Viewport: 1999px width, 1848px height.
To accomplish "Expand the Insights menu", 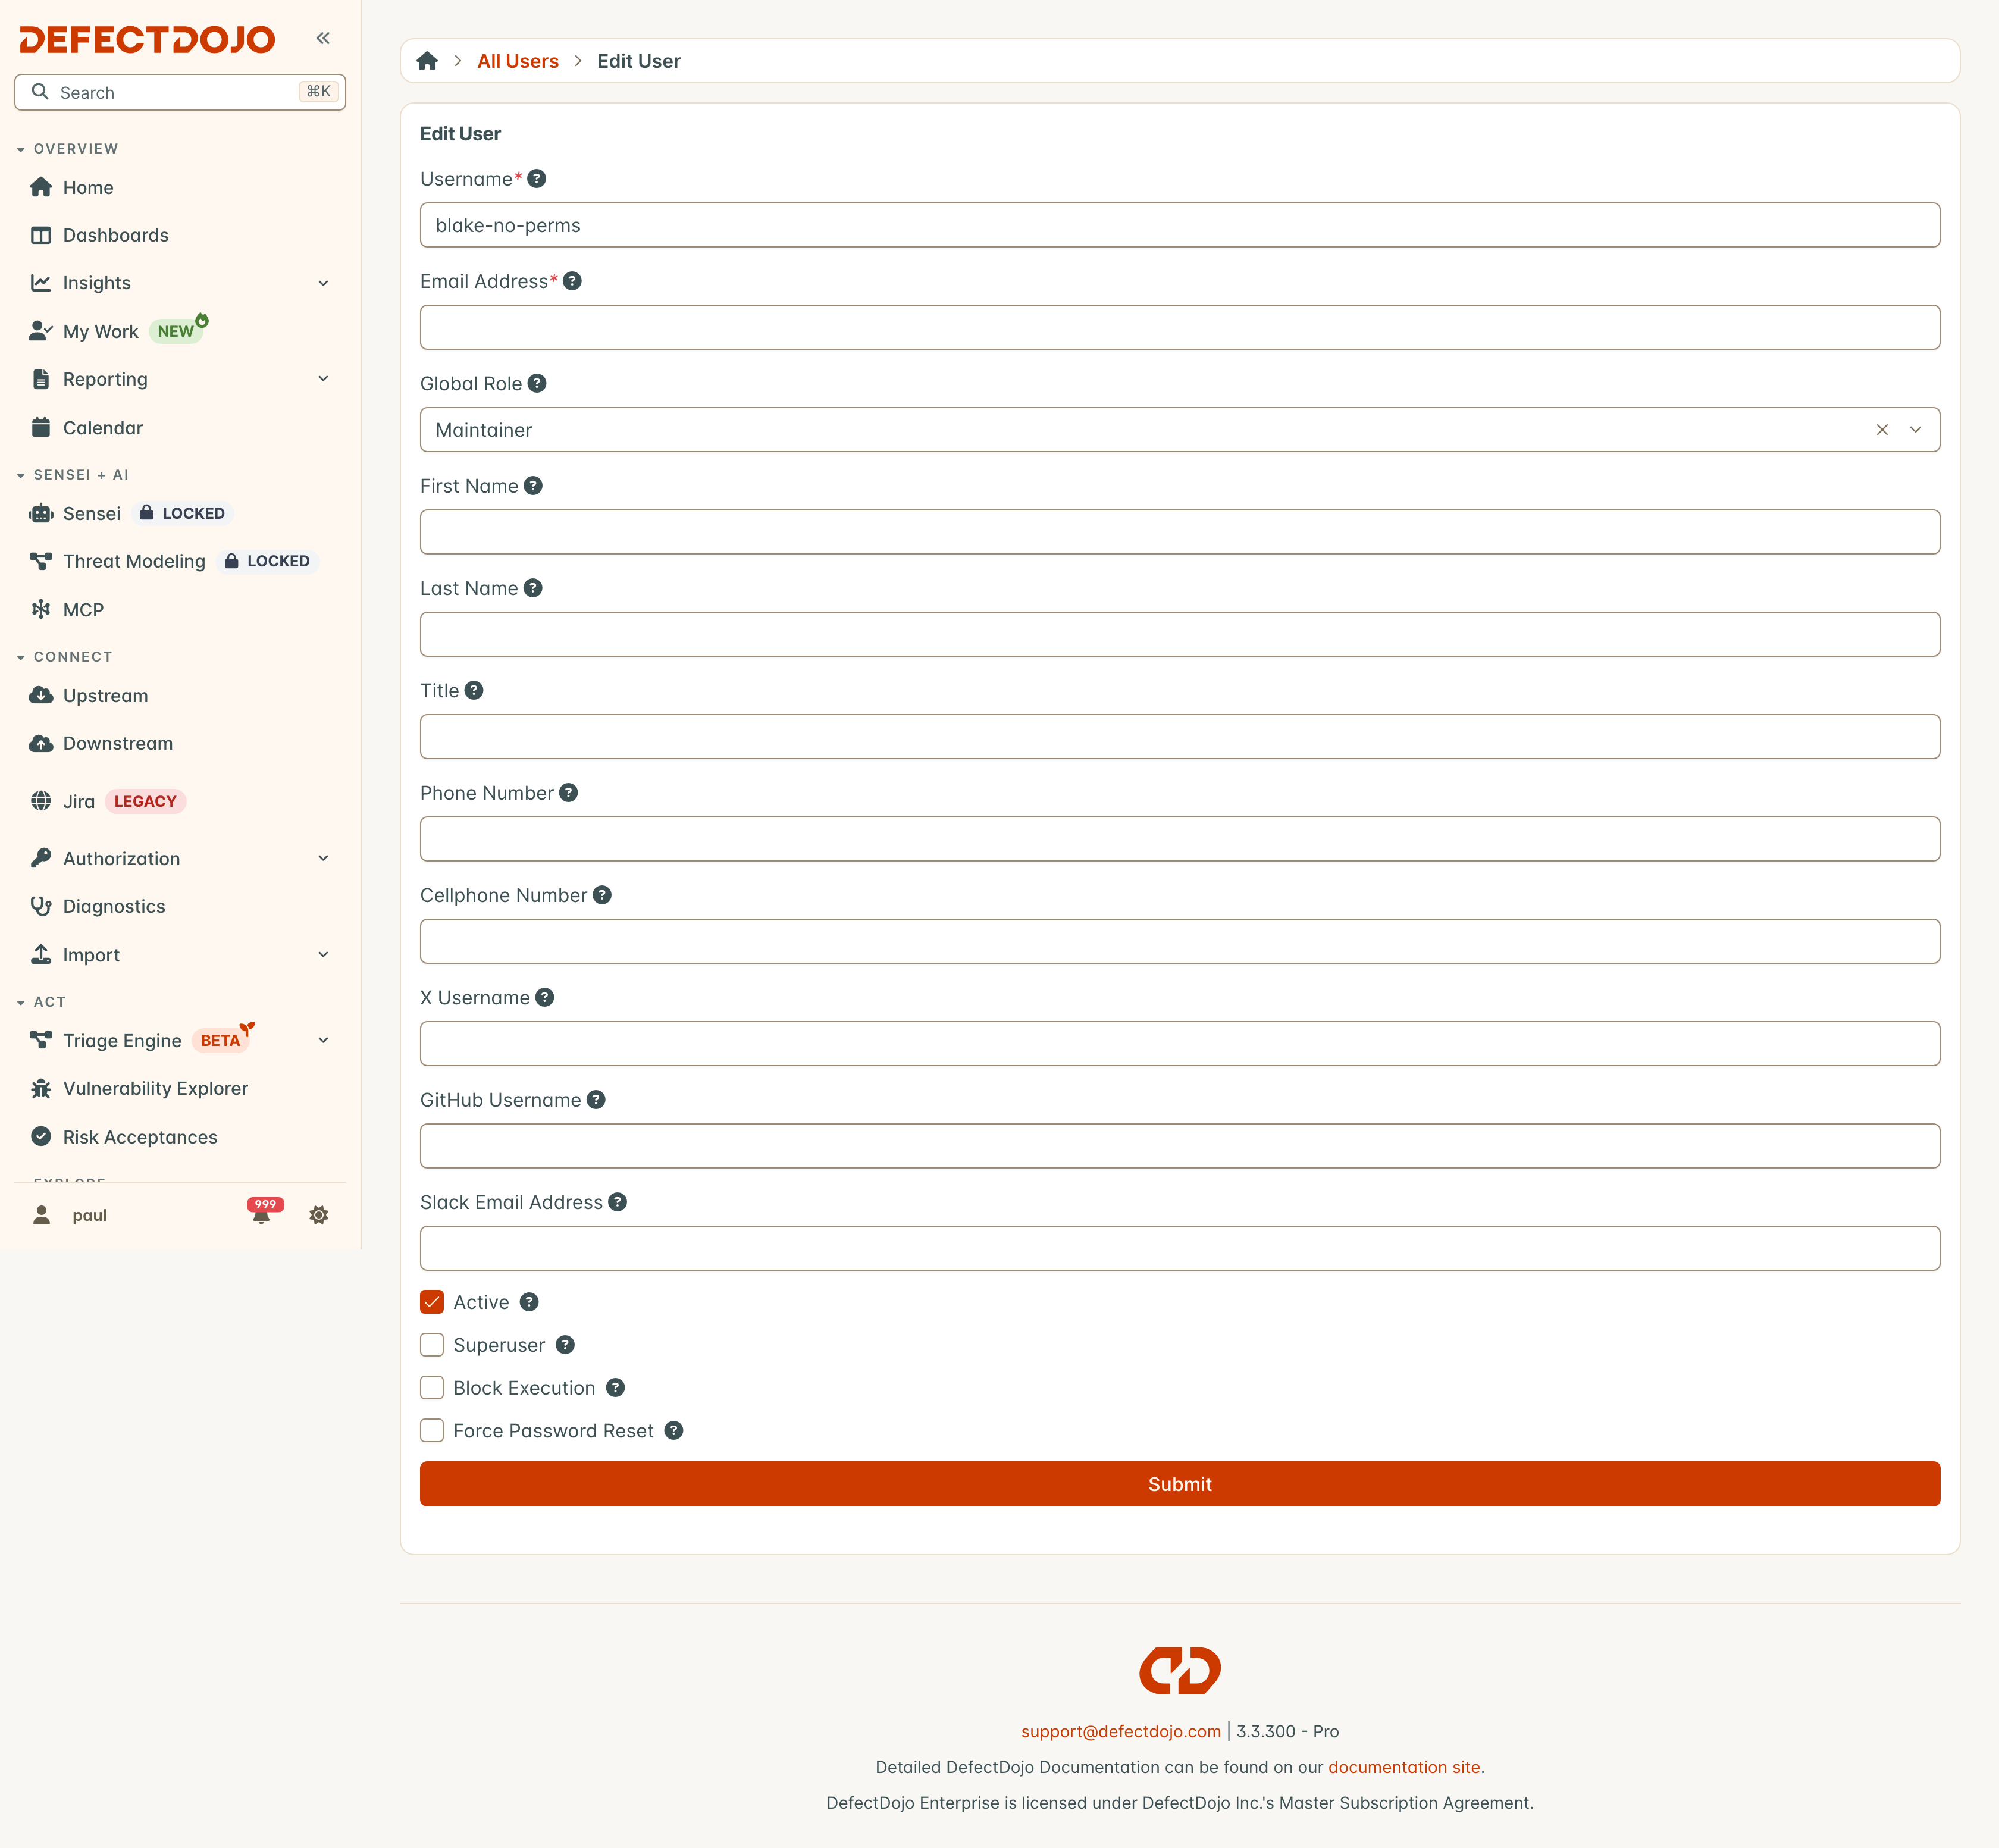I will pos(323,283).
